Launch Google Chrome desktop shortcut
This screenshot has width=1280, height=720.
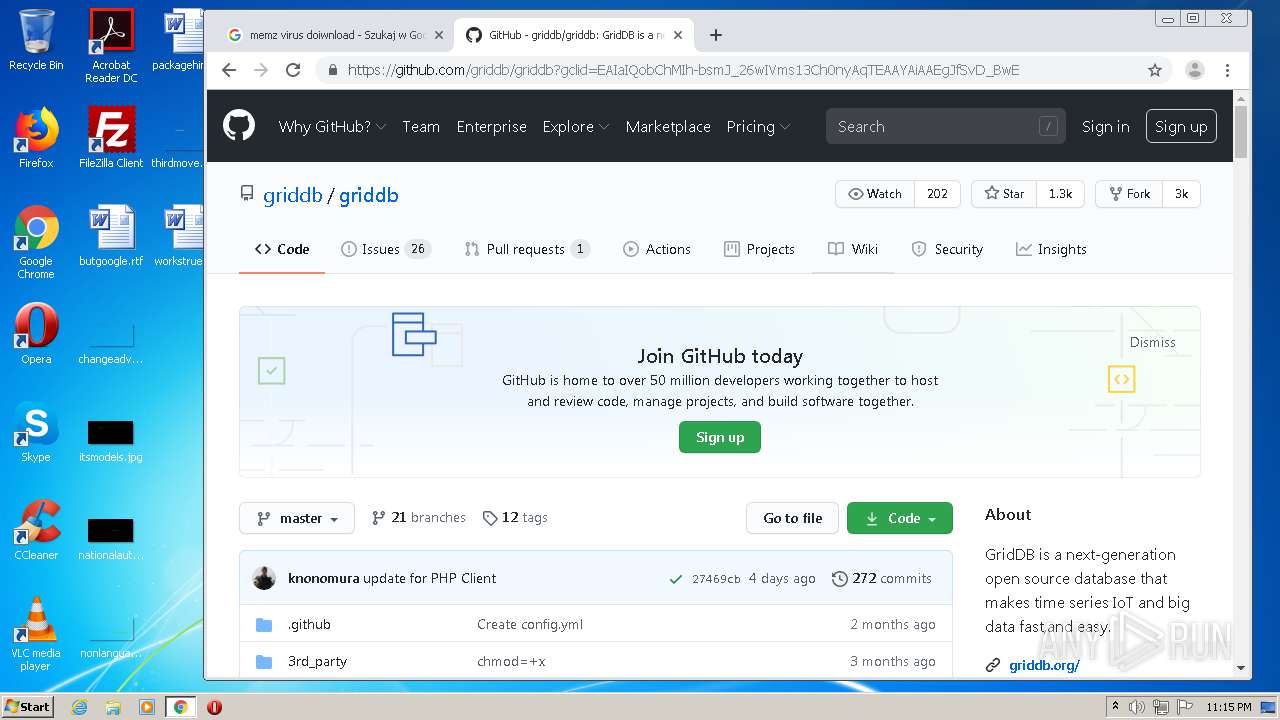[36, 242]
